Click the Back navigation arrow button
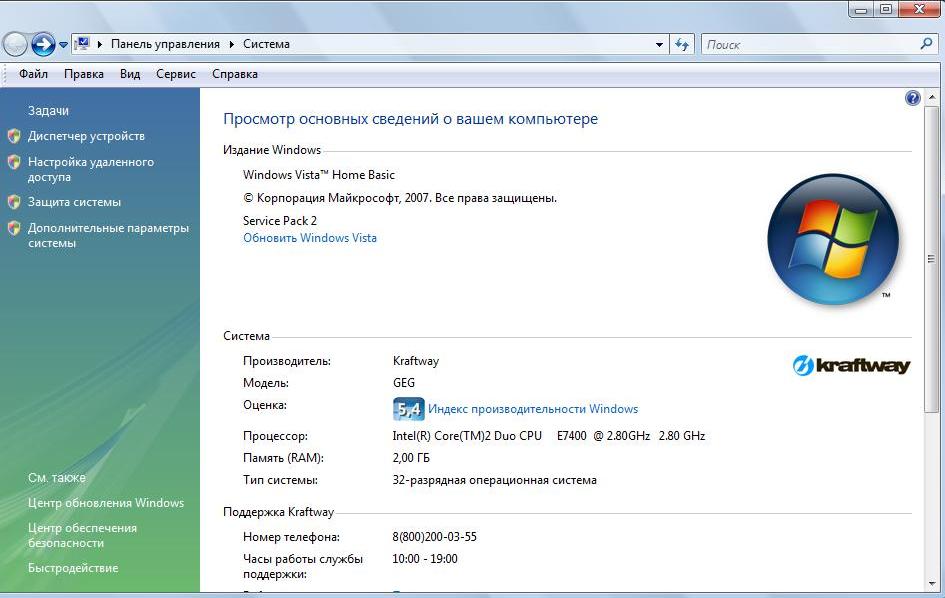Screen dimensions: 945x598 pos(15,44)
